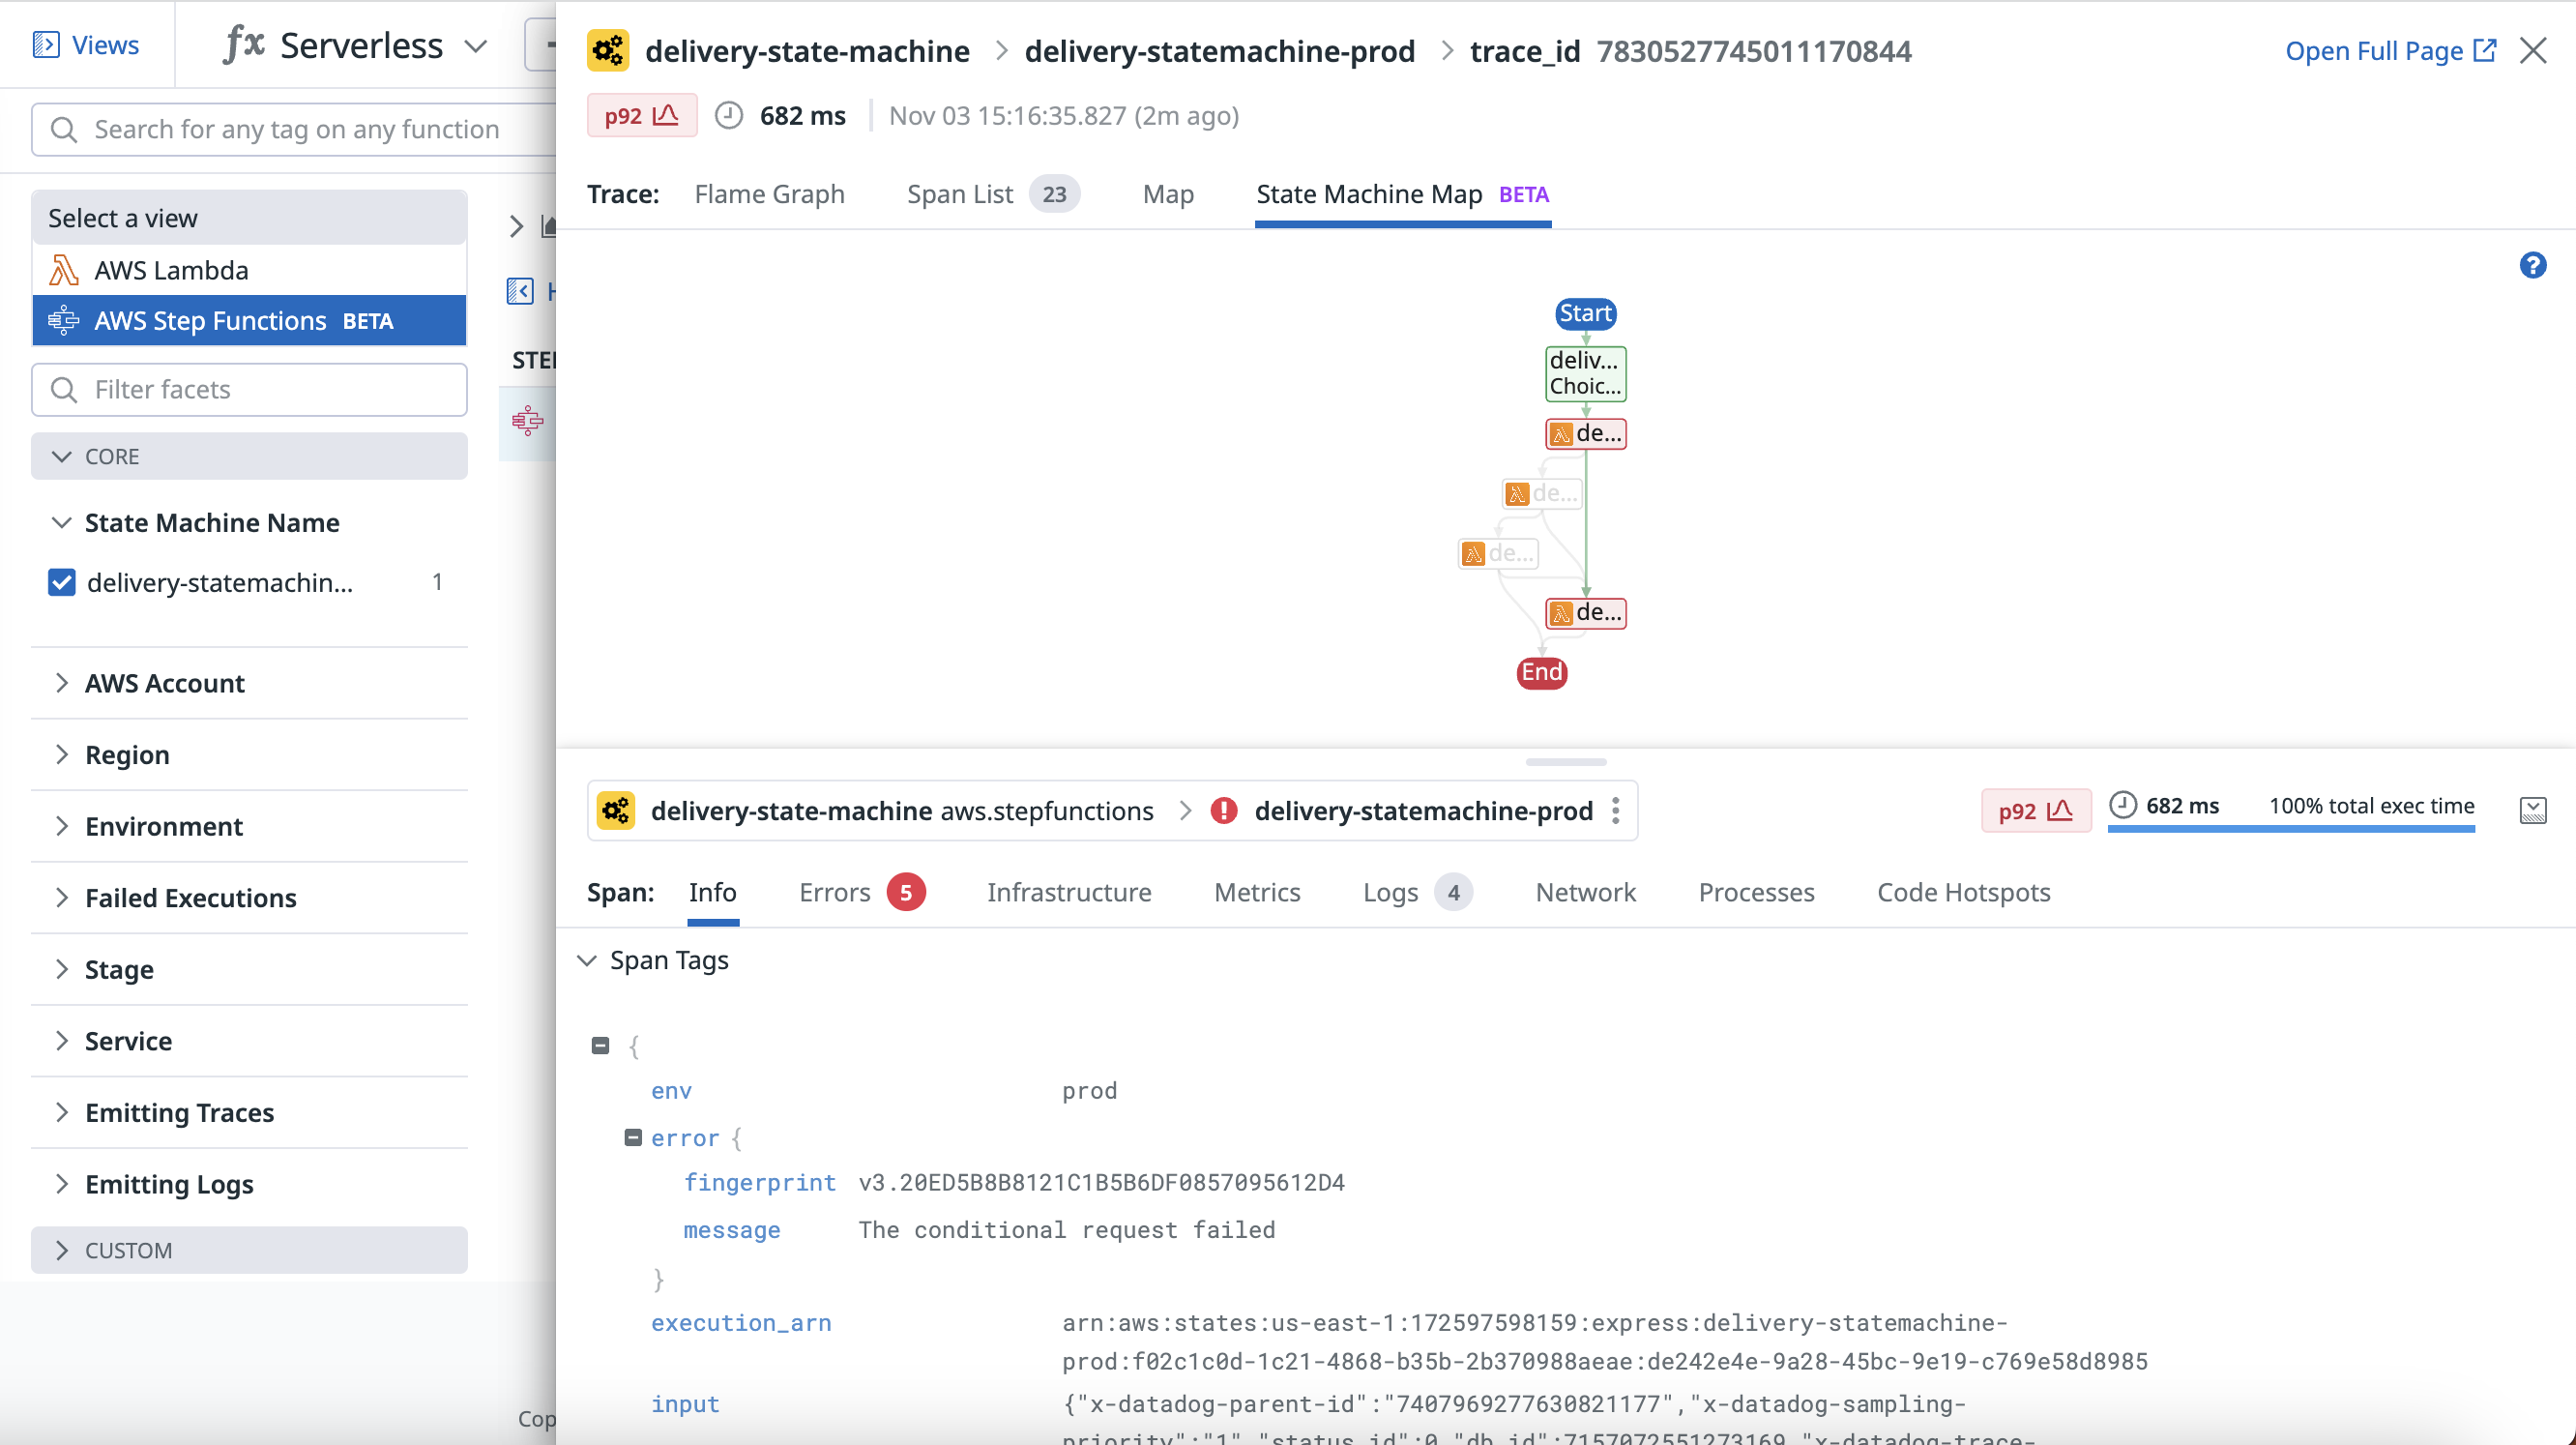Click the clock duration icon in header

pyautogui.click(x=729, y=116)
